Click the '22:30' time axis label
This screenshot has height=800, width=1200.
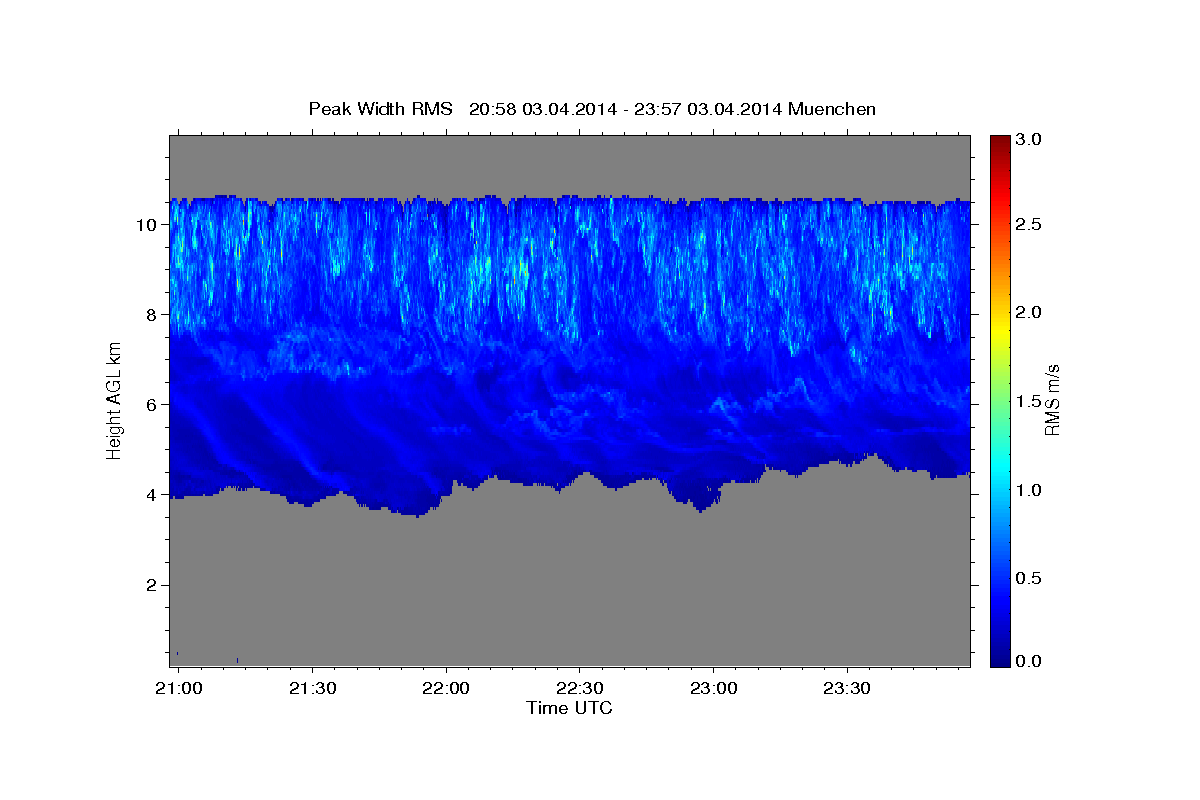point(578,689)
